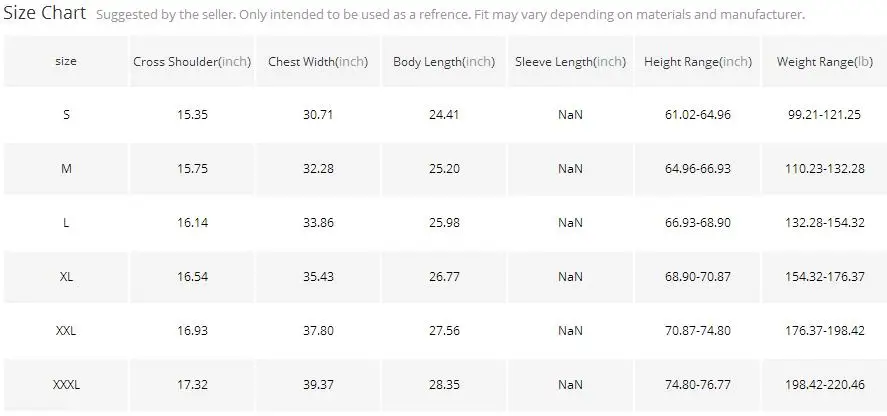This screenshot has width=887, height=416.
Task: Click the Height Range(inch) column header
Action: click(x=697, y=61)
